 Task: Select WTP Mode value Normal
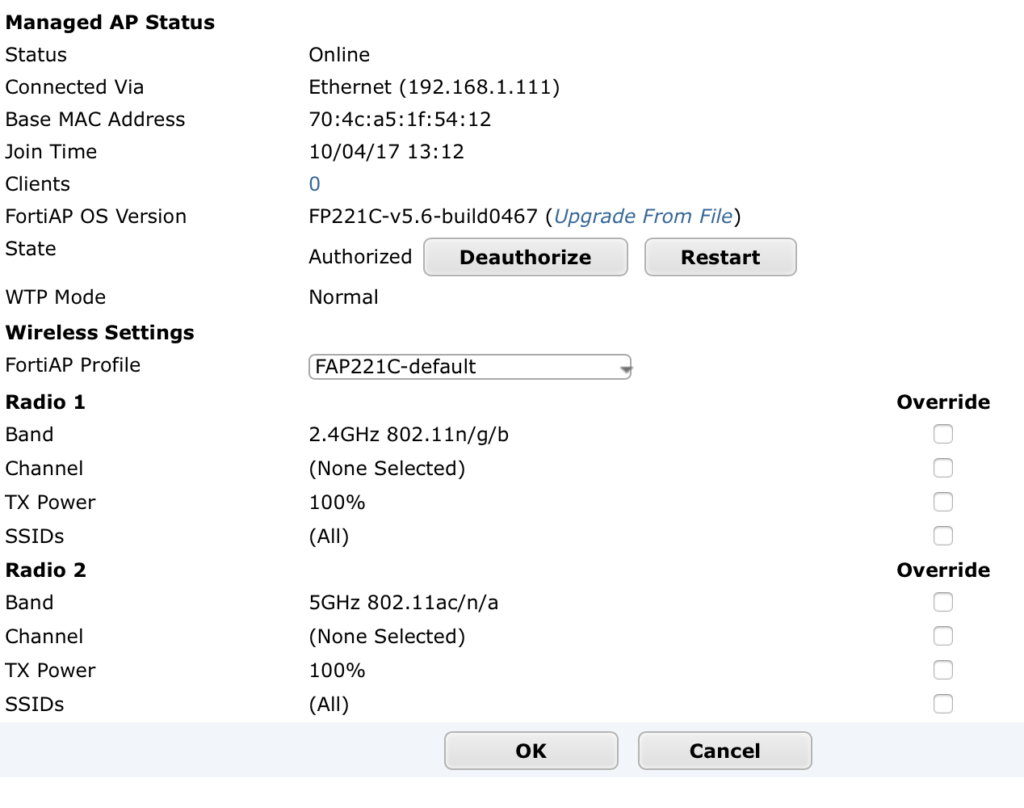pos(343,297)
